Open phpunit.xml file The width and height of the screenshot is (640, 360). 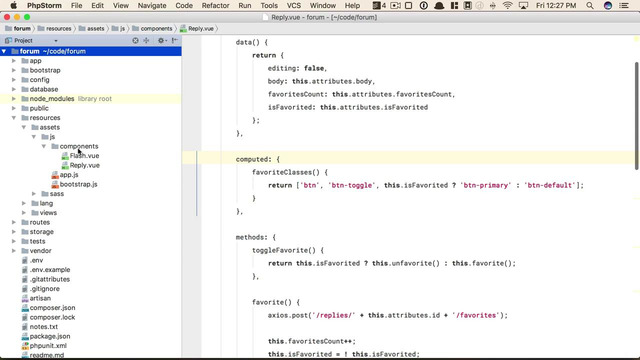point(48,346)
